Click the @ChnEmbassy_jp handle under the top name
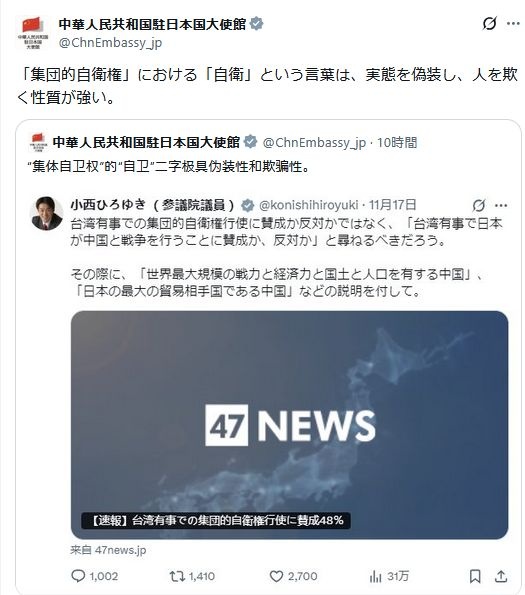525x595 pixels. coord(110,42)
